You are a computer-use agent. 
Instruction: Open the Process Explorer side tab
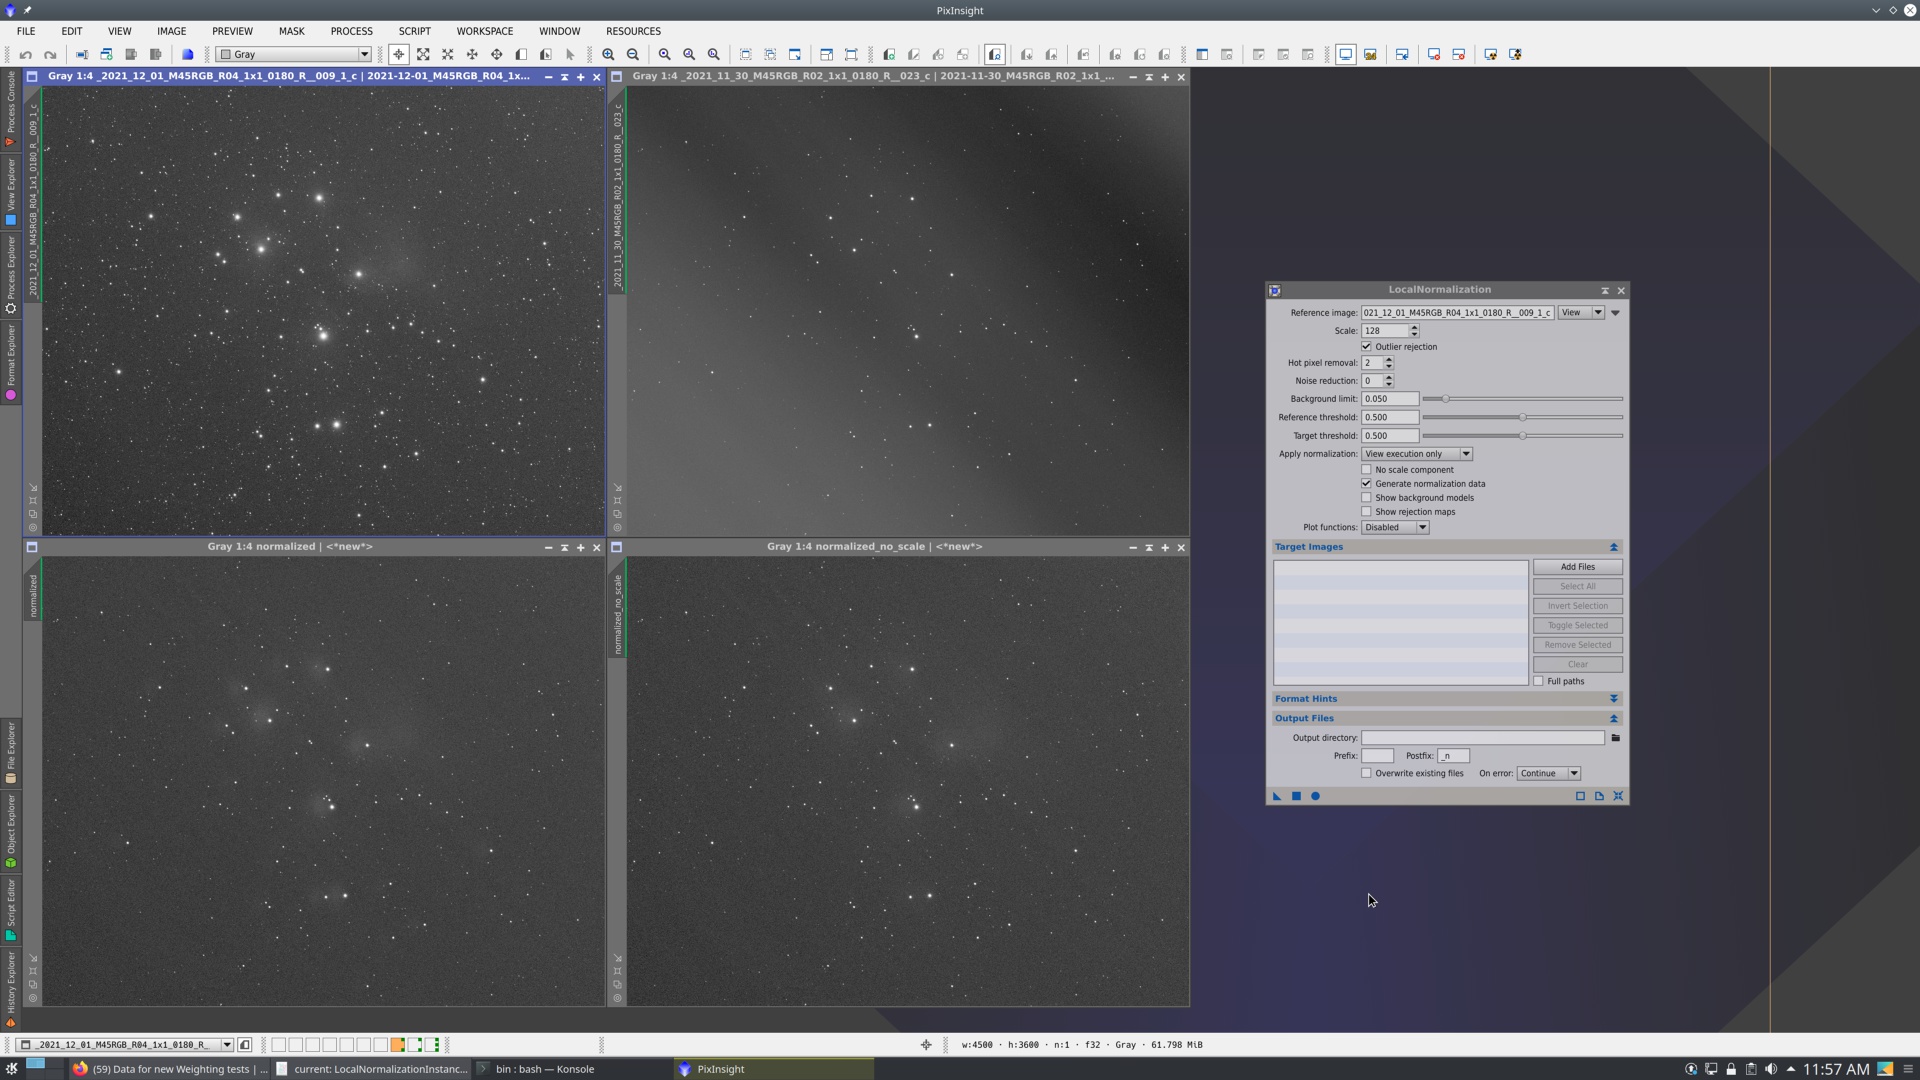(10, 275)
